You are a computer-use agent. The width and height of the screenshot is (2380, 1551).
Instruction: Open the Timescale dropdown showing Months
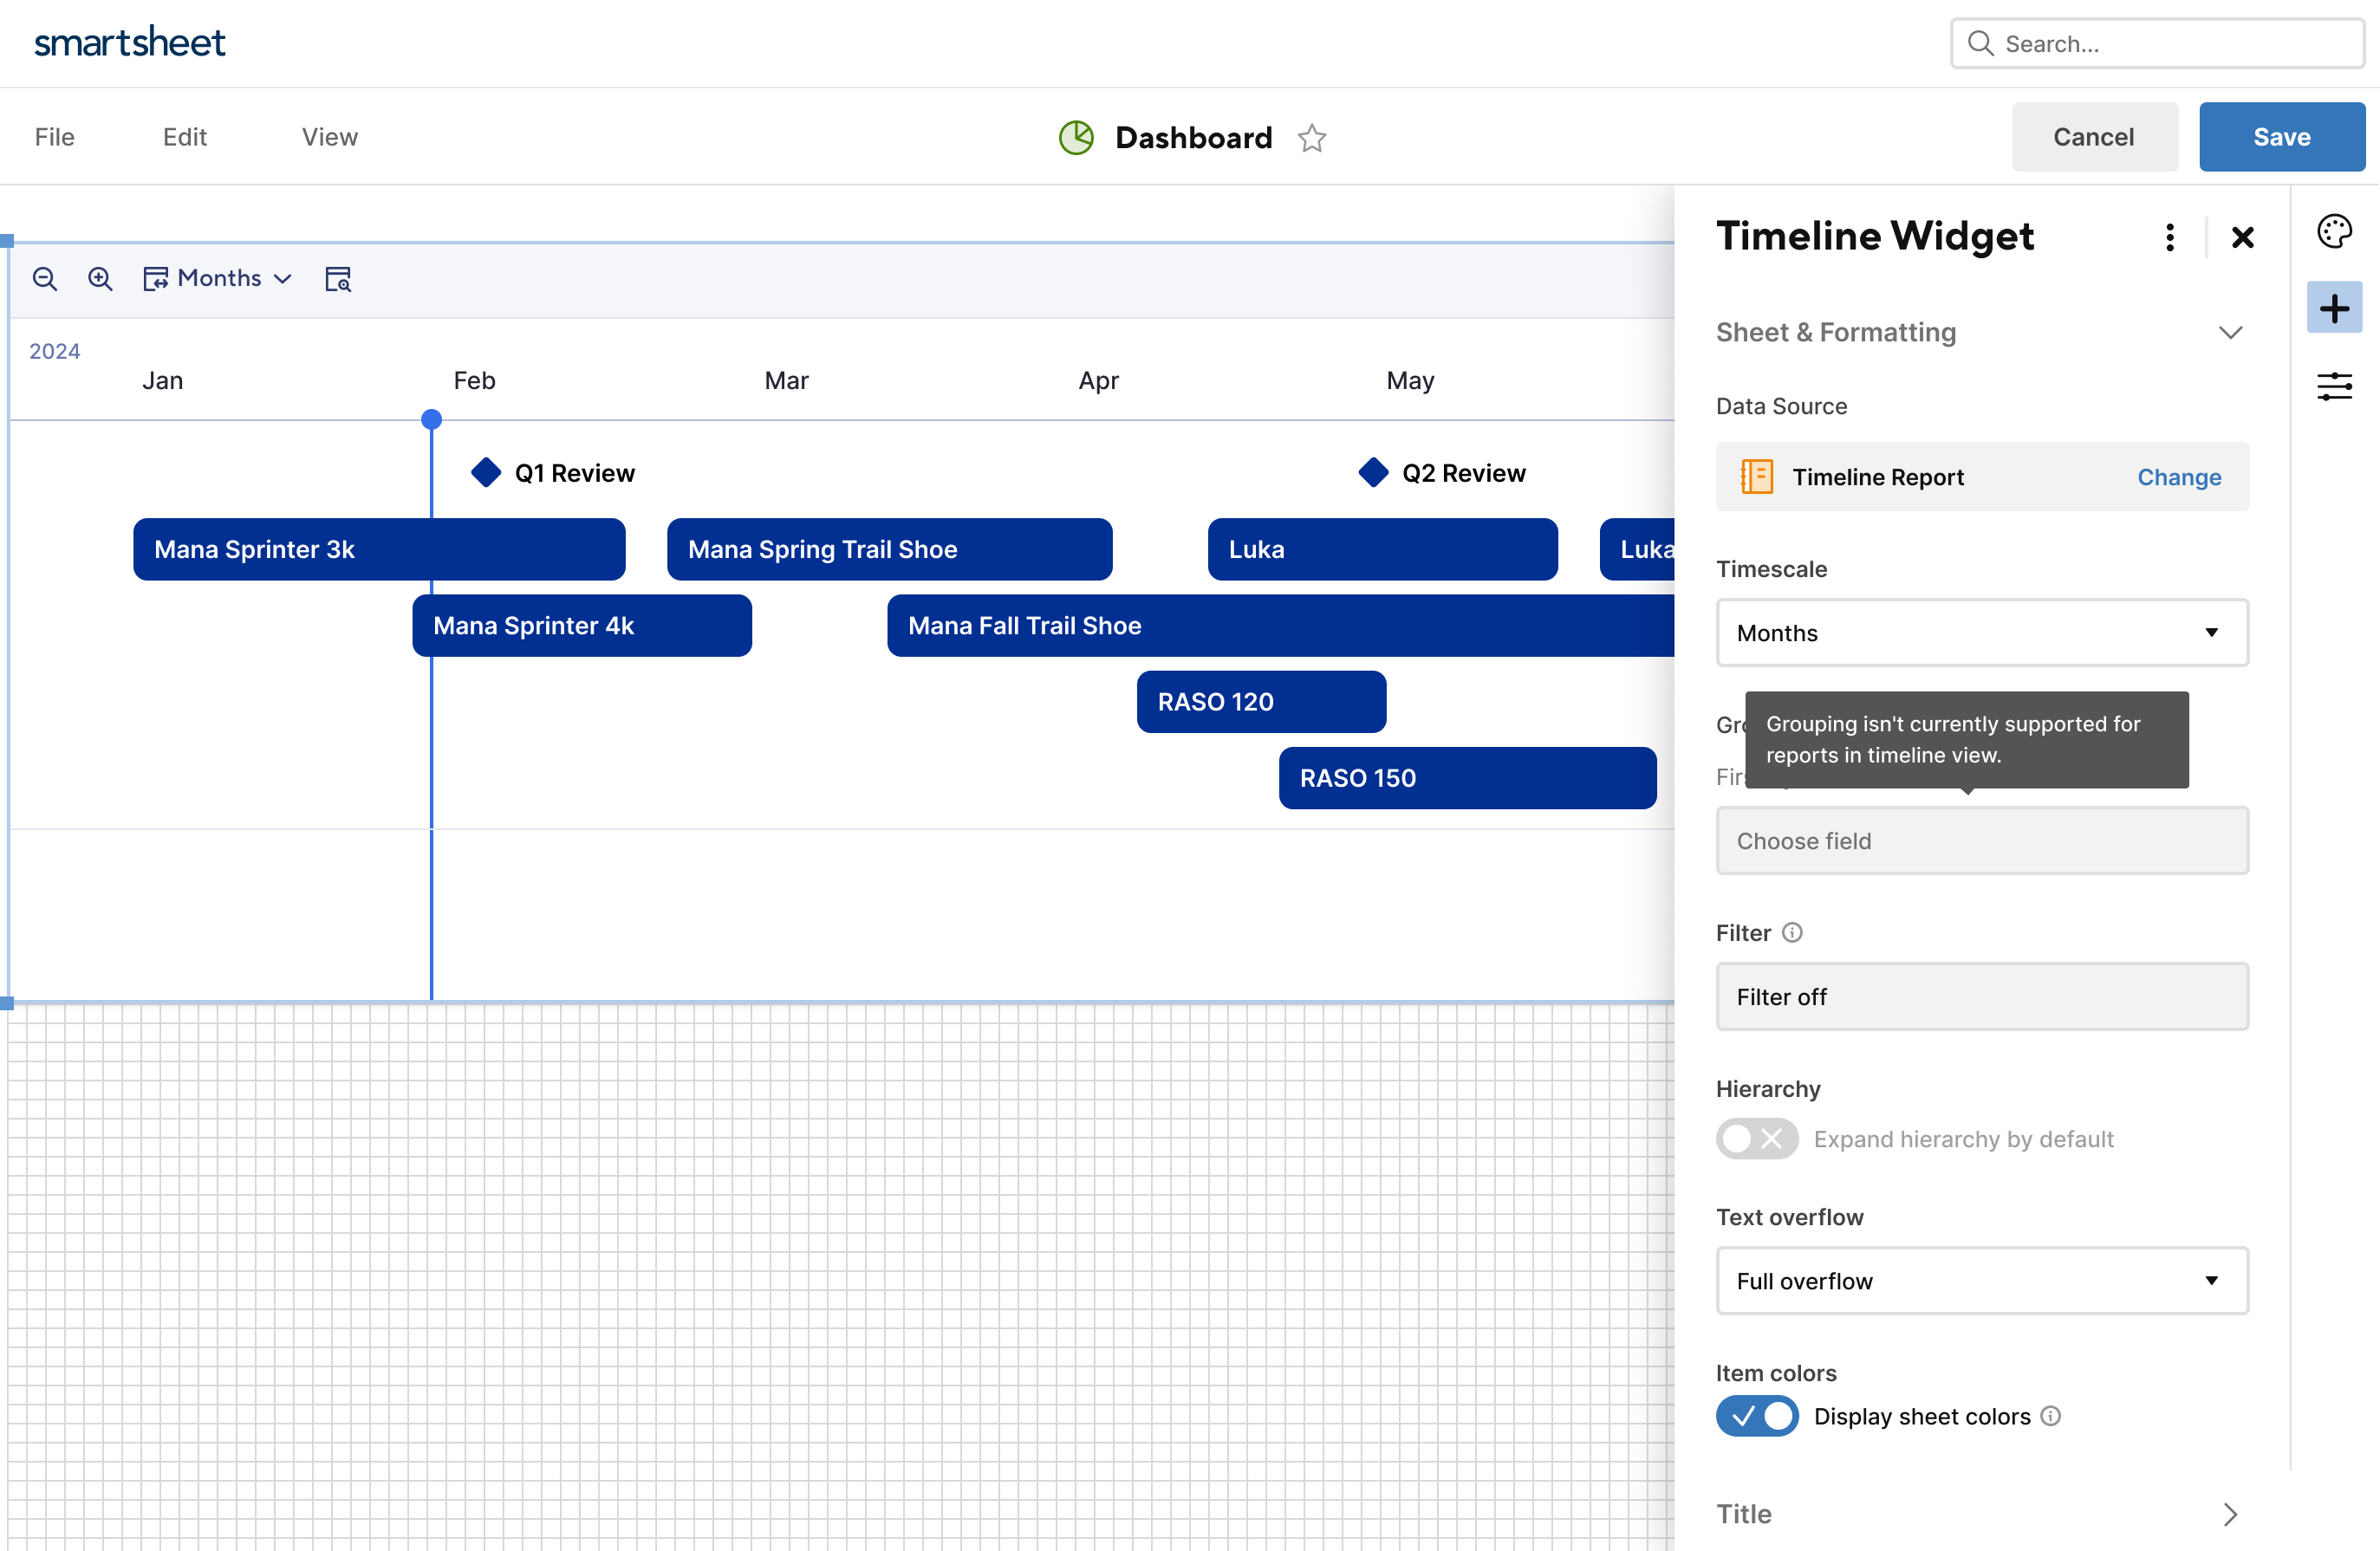click(x=1982, y=633)
